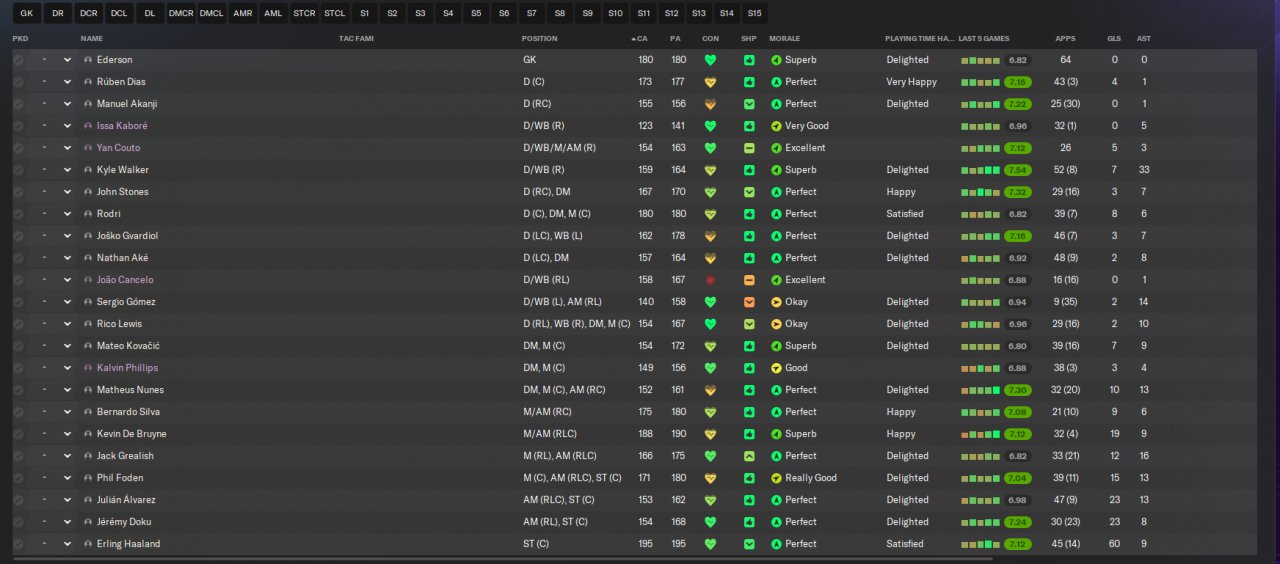Open the position dropdown arrow for Manuel Akanji
This screenshot has width=1280, height=564.
click(x=67, y=104)
